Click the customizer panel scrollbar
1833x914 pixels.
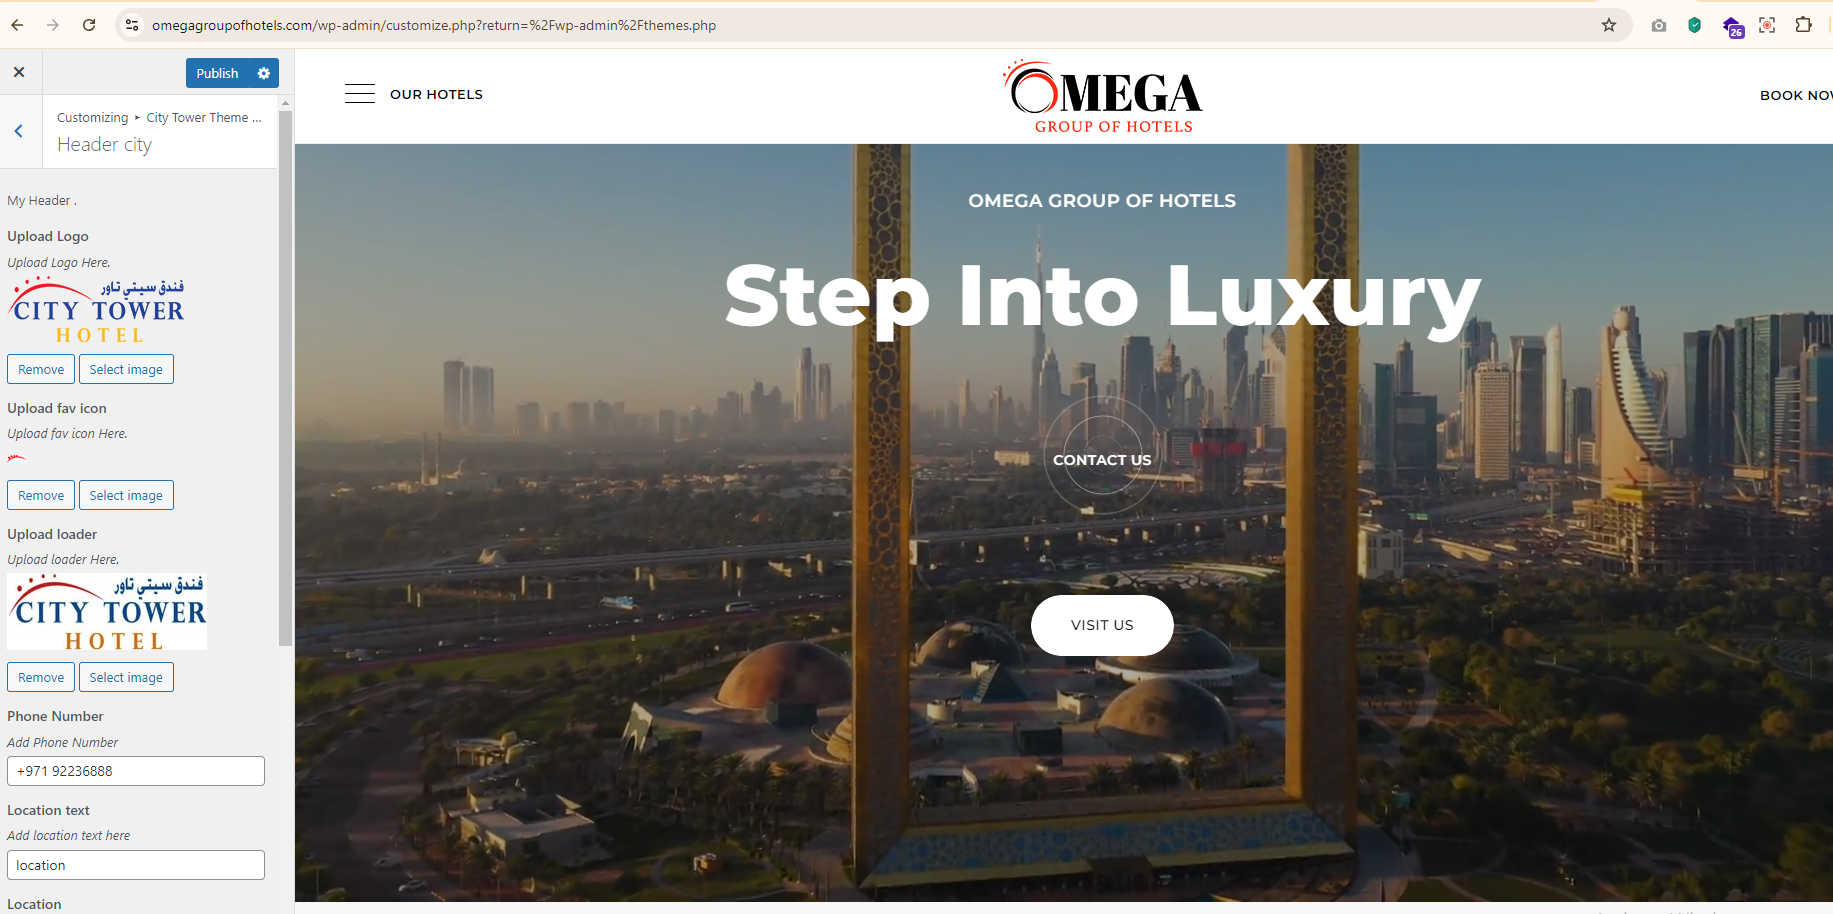286,380
